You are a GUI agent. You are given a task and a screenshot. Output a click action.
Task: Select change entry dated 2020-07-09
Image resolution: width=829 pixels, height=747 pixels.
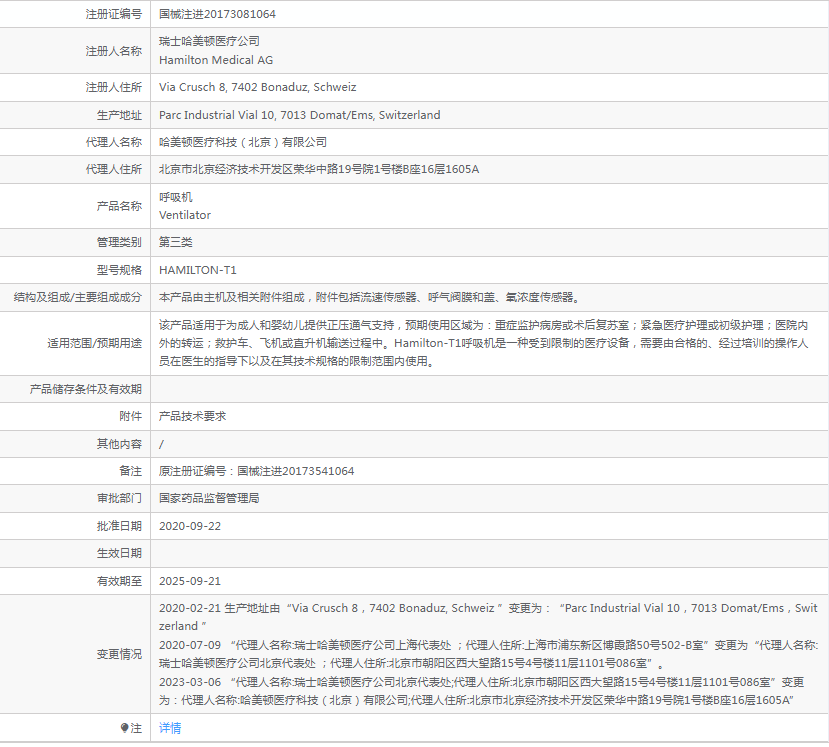click(x=488, y=654)
